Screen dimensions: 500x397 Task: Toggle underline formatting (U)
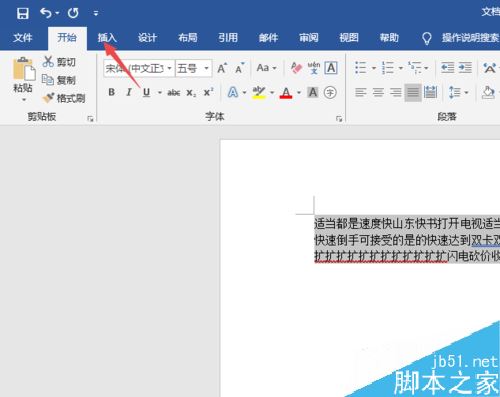tap(146, 92)
